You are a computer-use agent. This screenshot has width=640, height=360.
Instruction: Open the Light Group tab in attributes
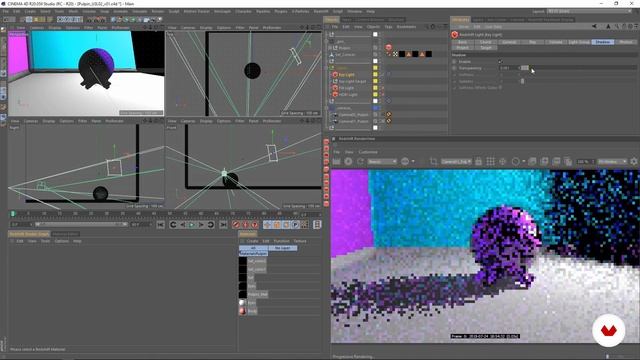579,42
